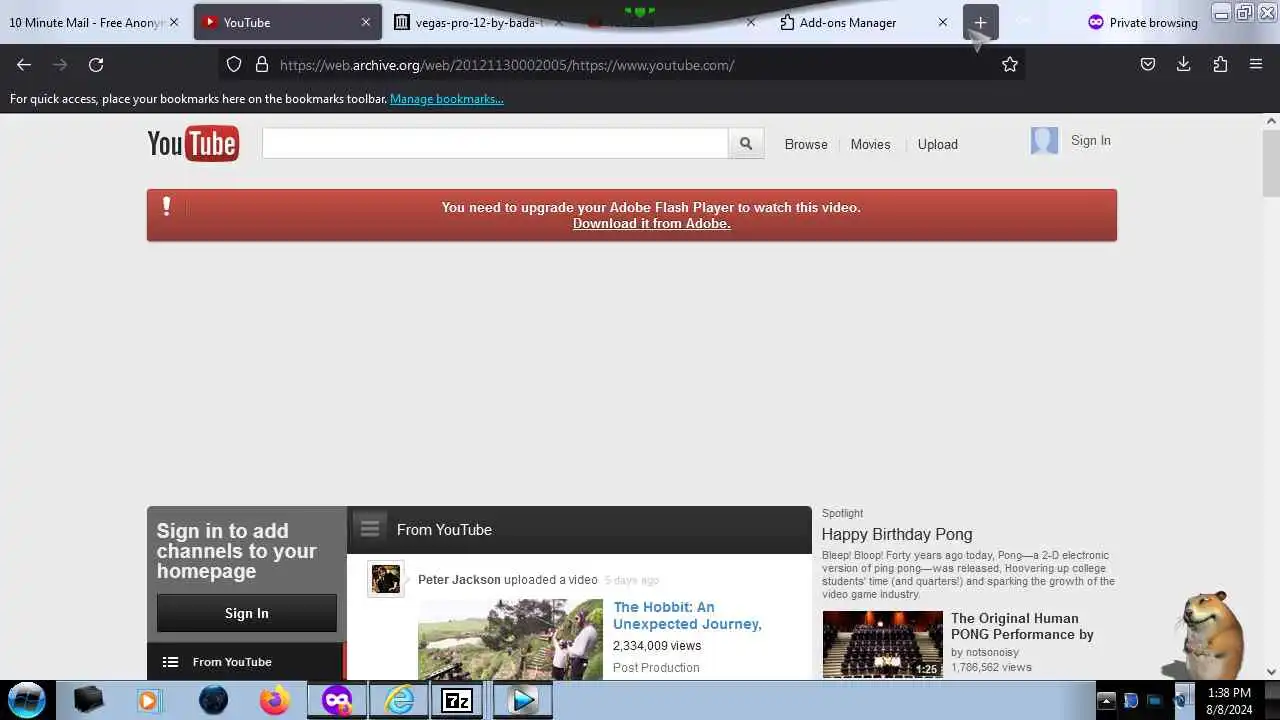
Task: Click the notsonoisy uploader name
Action: [x=991, y=652]
